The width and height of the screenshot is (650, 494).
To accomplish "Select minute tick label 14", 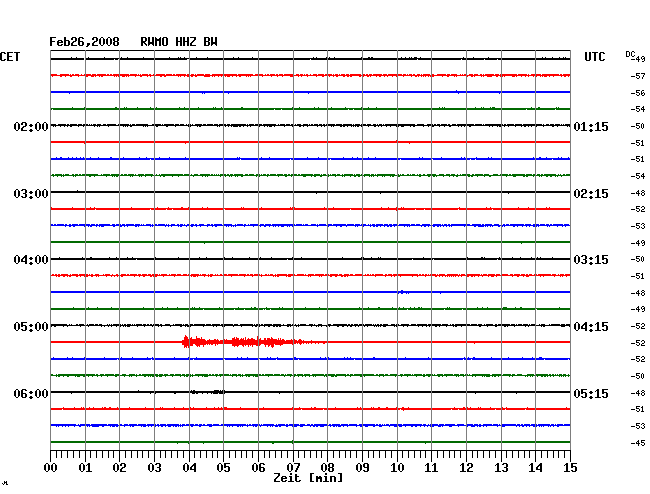I will coord(535,468).
